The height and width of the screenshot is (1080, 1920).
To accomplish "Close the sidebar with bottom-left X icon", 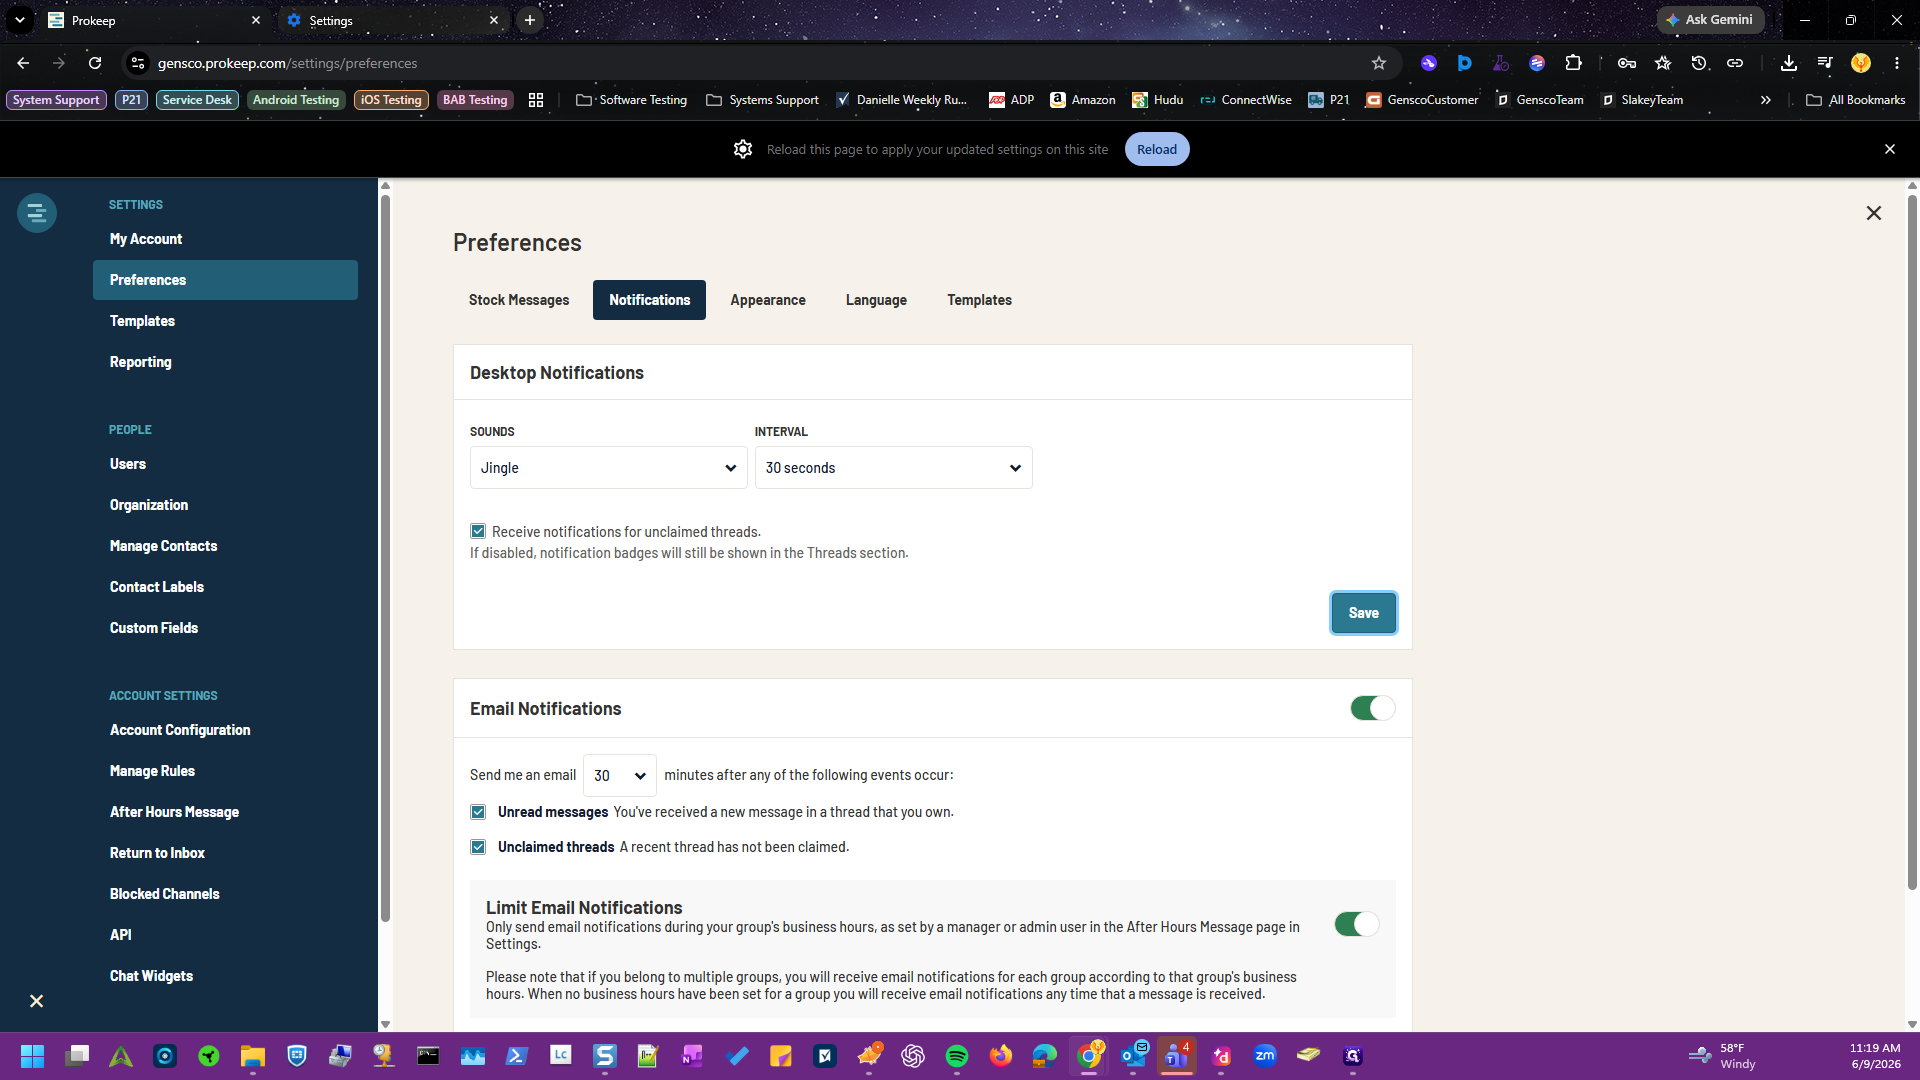I will (36, 1001).
